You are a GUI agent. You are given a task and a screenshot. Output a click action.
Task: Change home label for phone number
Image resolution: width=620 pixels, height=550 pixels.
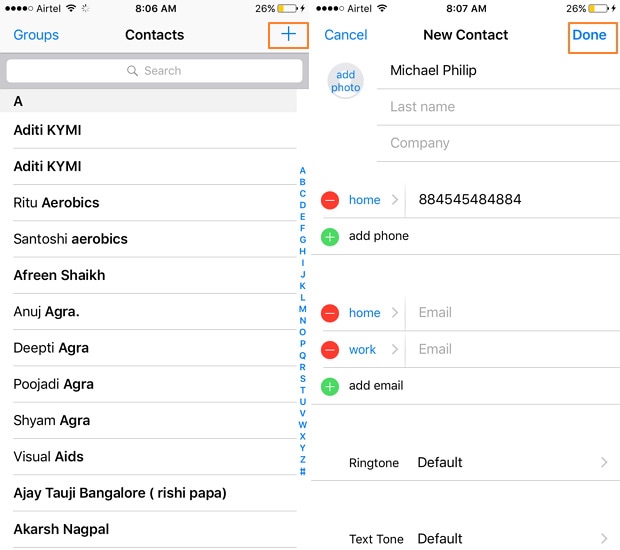364,200
